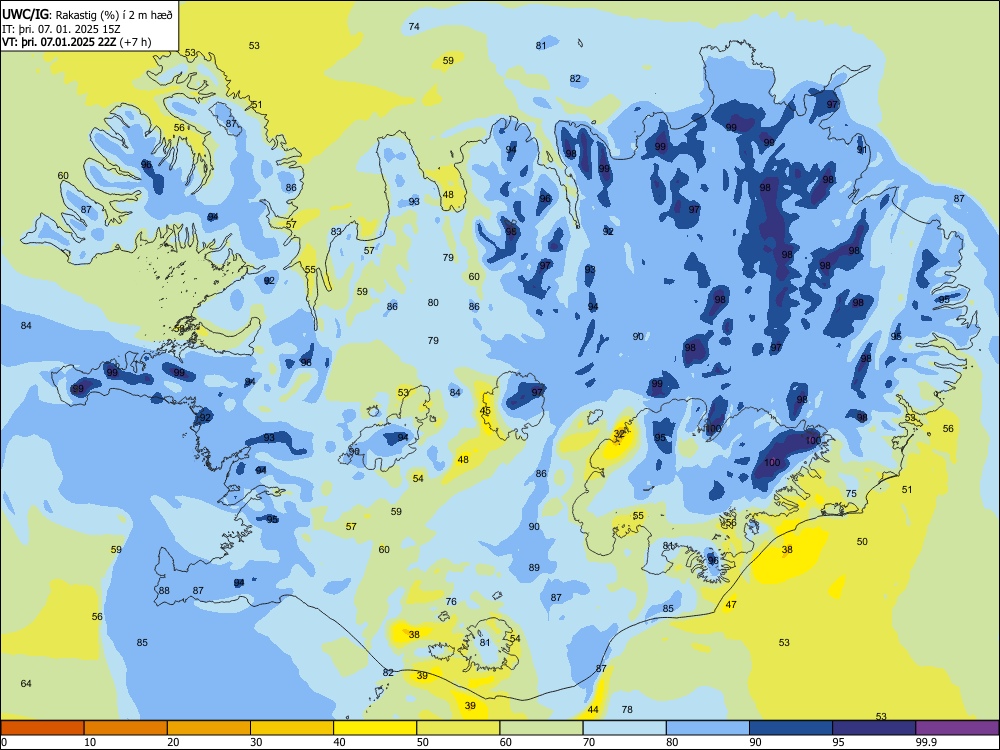Click the 'VT: þri. 07.01.2025 22Z (+7 h)' line

click(77, 42)
